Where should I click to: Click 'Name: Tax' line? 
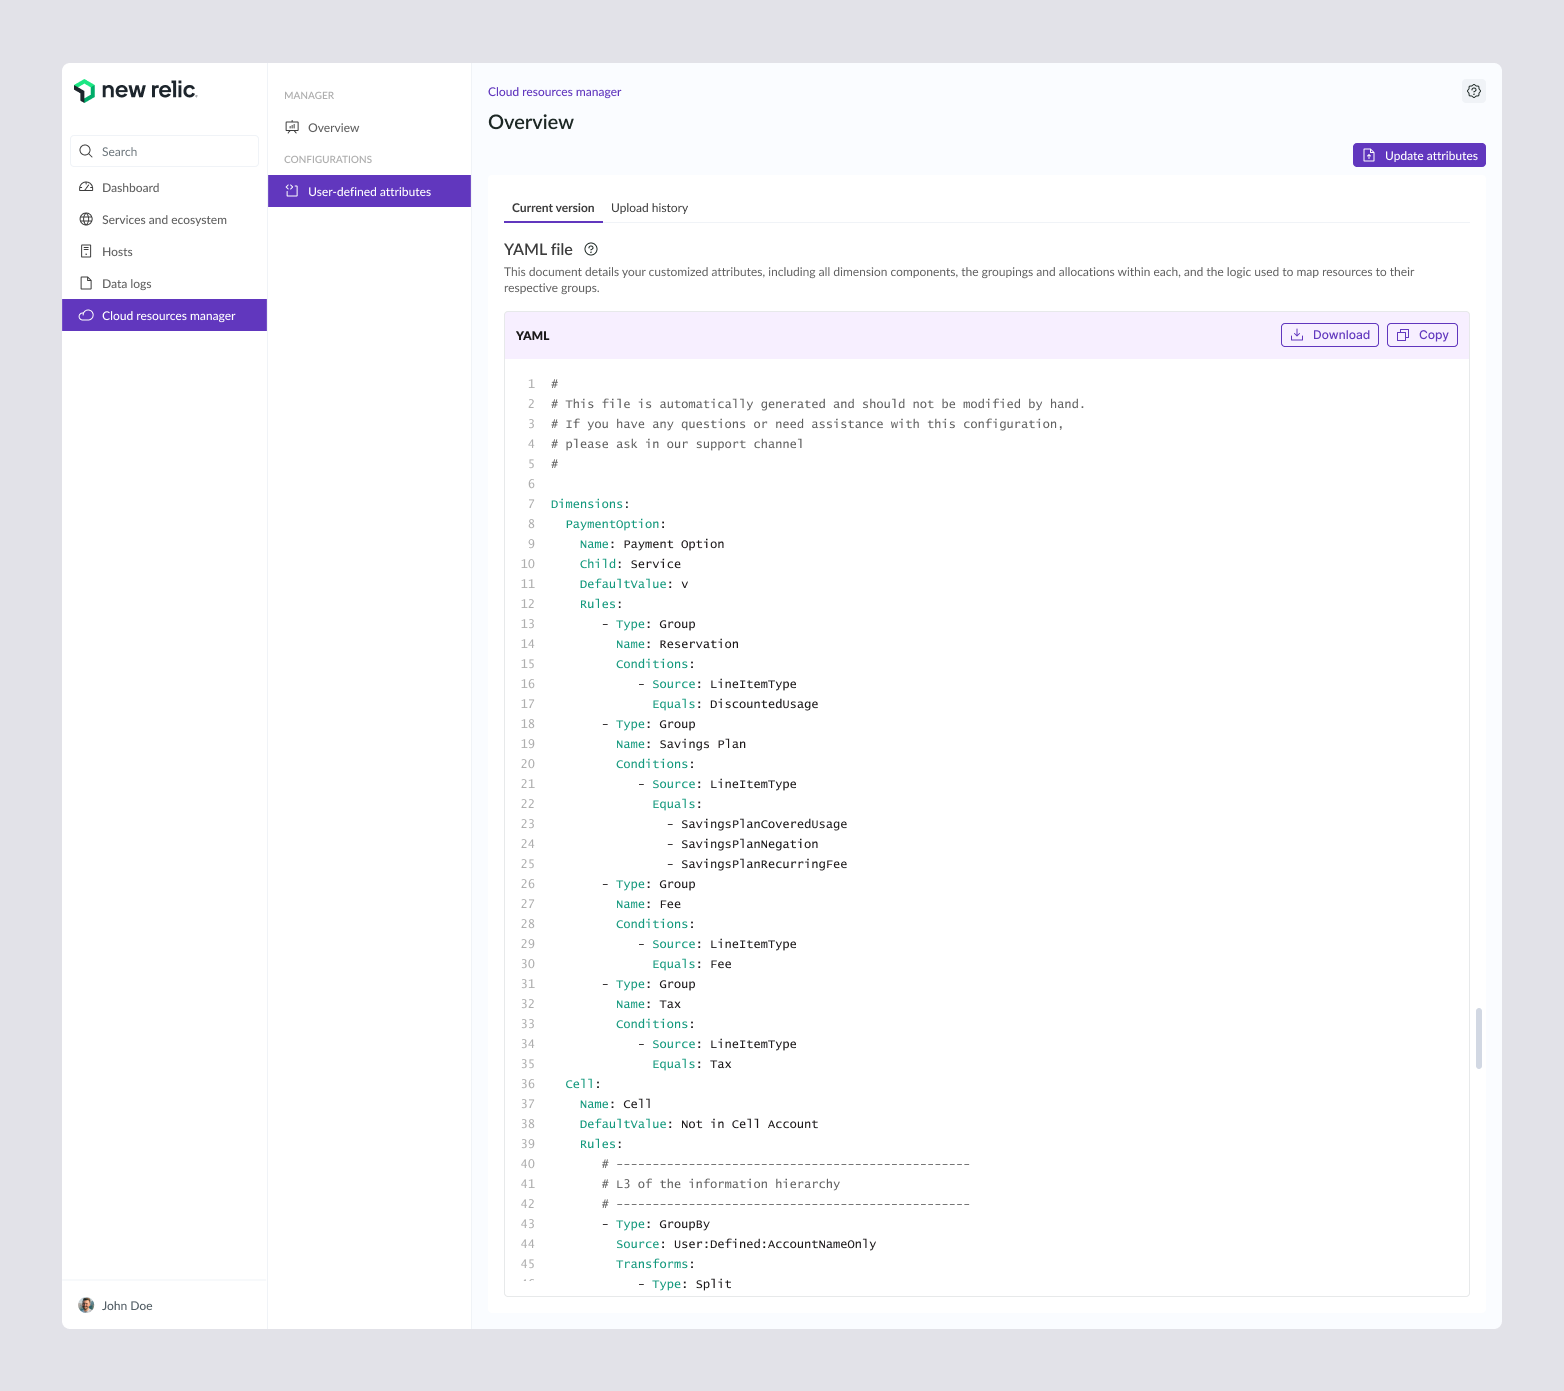(x=648, y=1004)
